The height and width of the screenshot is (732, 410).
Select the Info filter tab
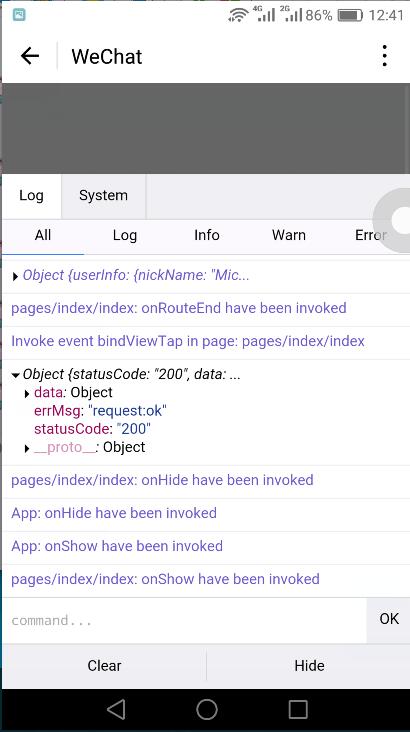click(207, 235)
